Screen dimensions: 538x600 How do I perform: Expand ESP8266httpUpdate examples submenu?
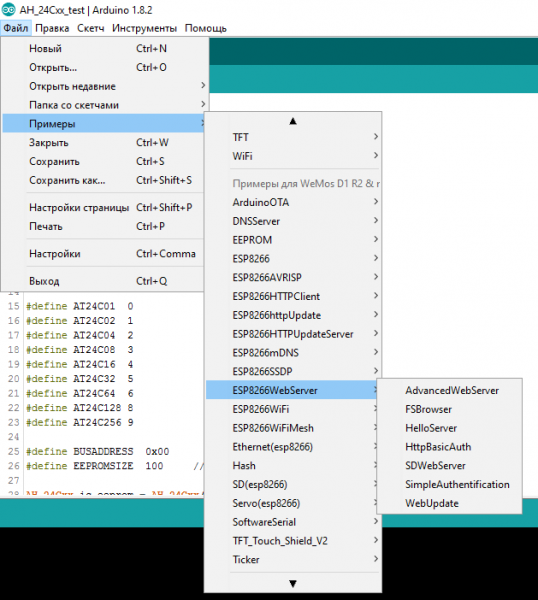293,315
